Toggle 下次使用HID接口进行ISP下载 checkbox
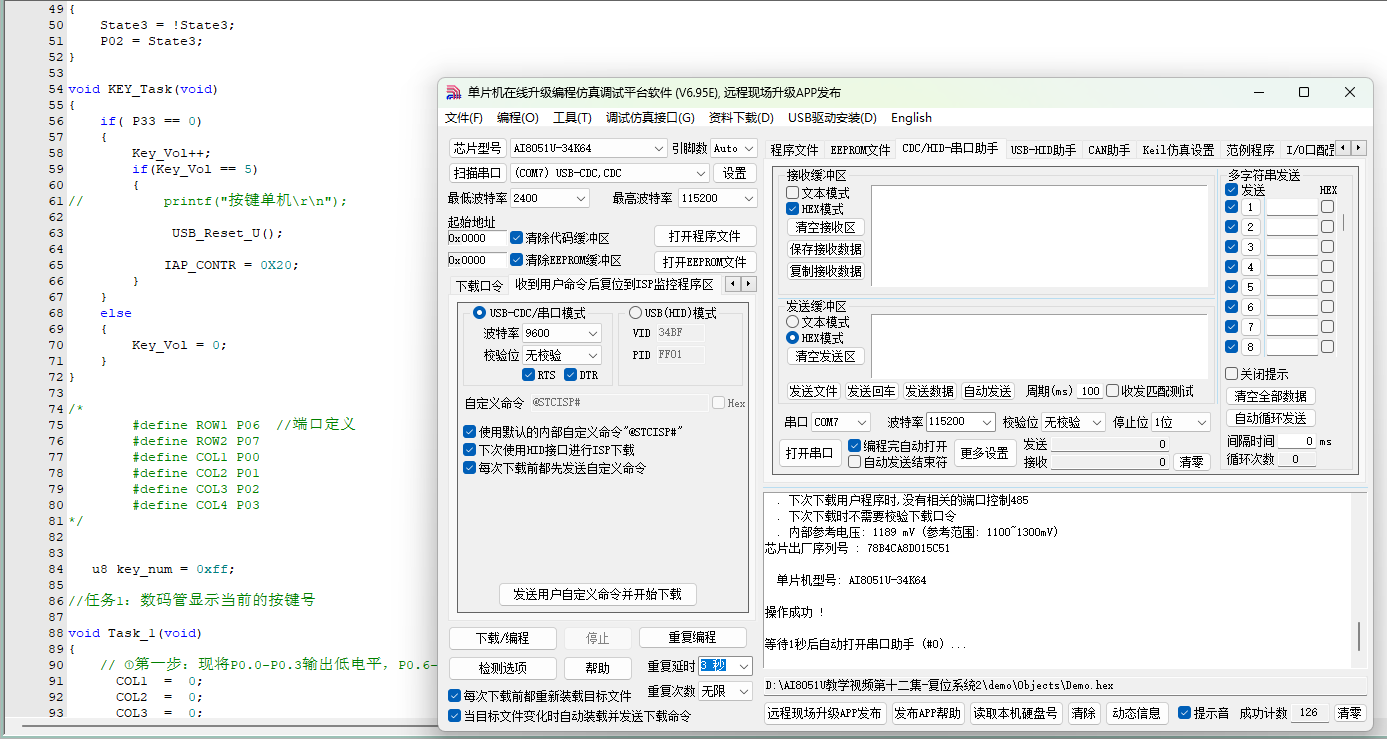The image size is (1387, 739). pyautogui.click(x=469, y=450)
